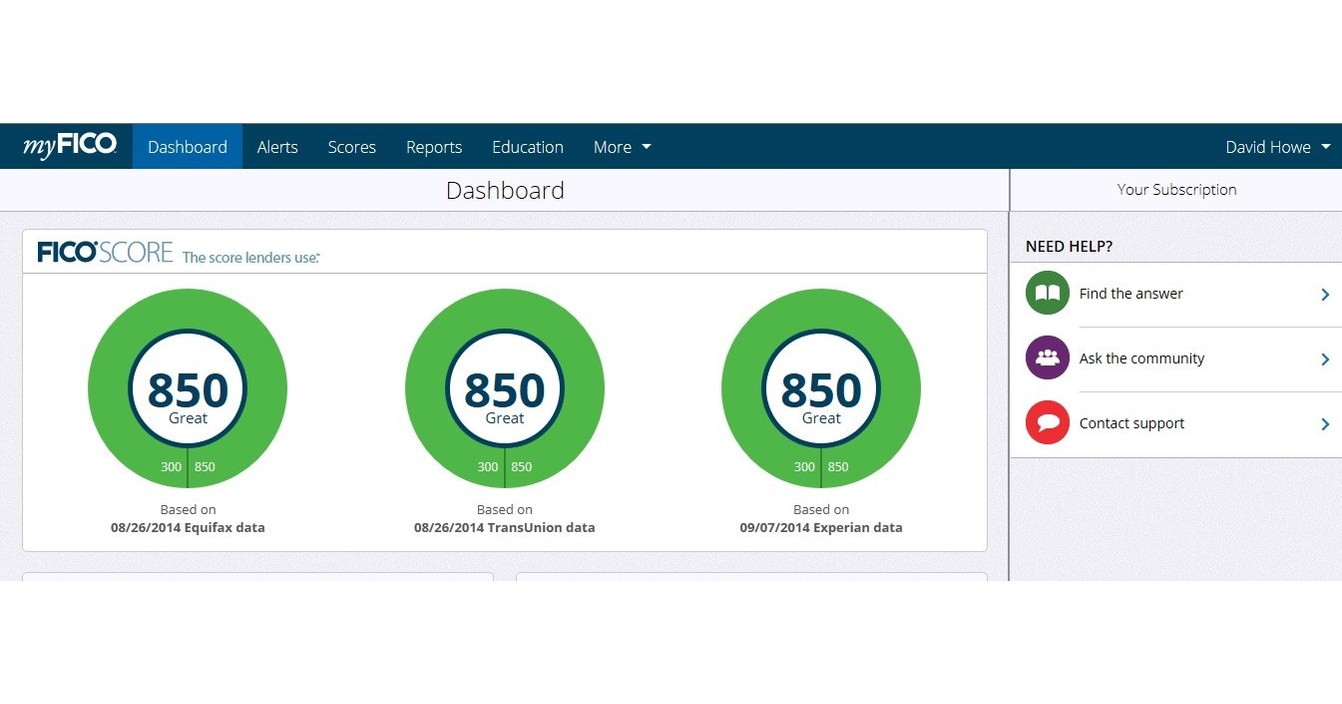Screen dimensions: 1342x704
Task: Click the arrow next to Find the answer
Action: coord(1325,294)
